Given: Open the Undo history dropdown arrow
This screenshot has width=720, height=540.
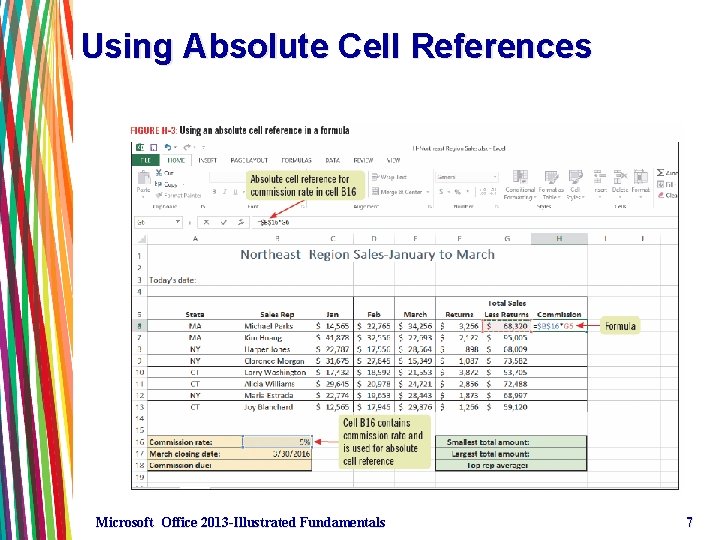Looking at the screenshot, I should [x=175, y=148].
